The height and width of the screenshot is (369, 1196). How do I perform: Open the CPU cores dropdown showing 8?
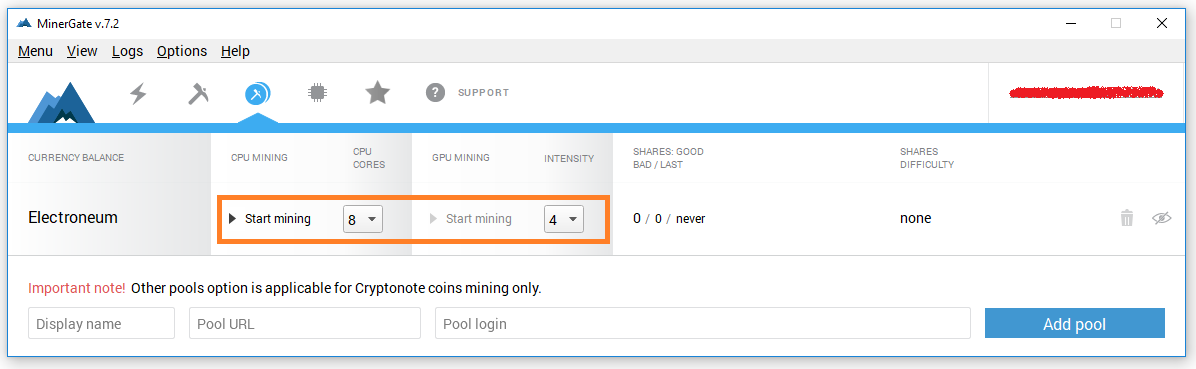coord(362,220)
